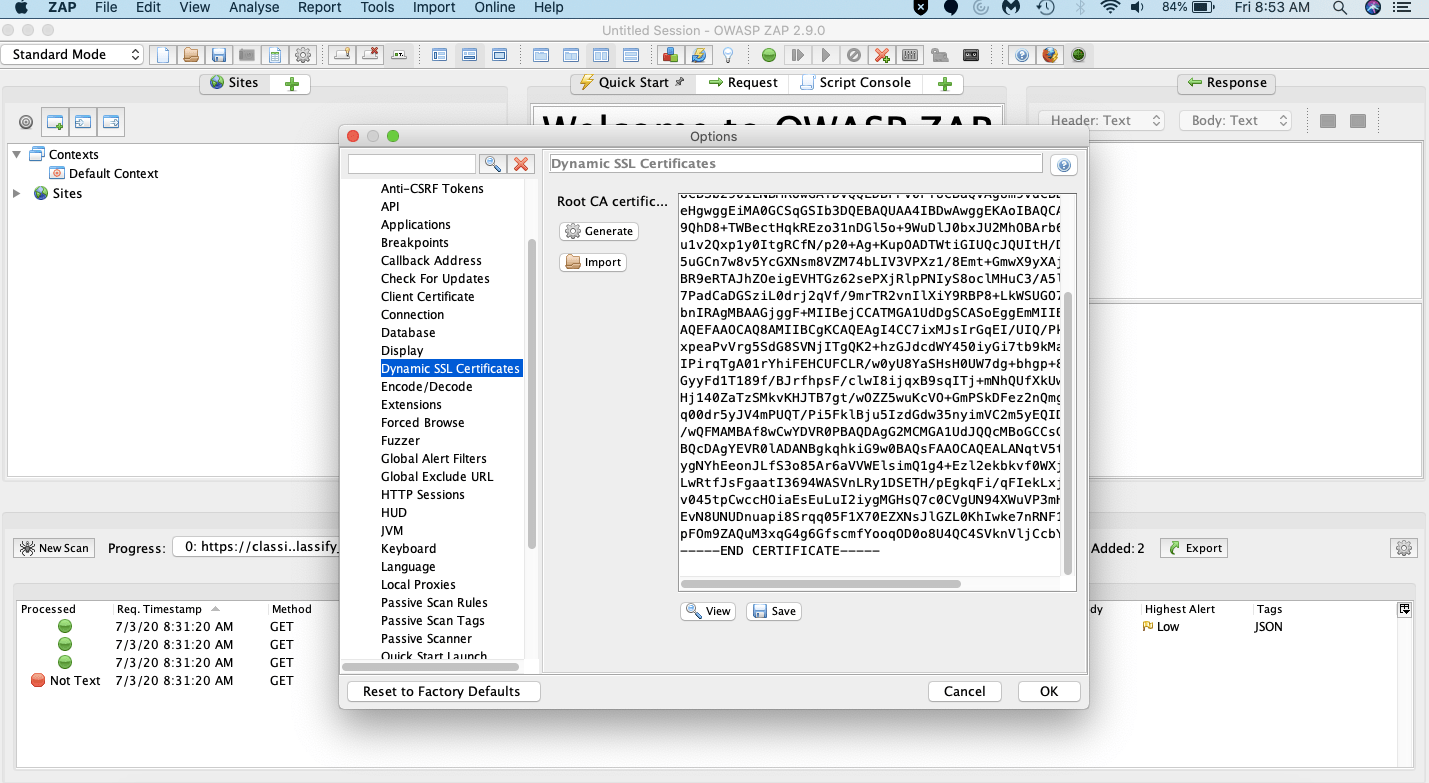Click the Bin request and response icon
This screenshot has width=1429, height=783.
click(x=853, y=55)
